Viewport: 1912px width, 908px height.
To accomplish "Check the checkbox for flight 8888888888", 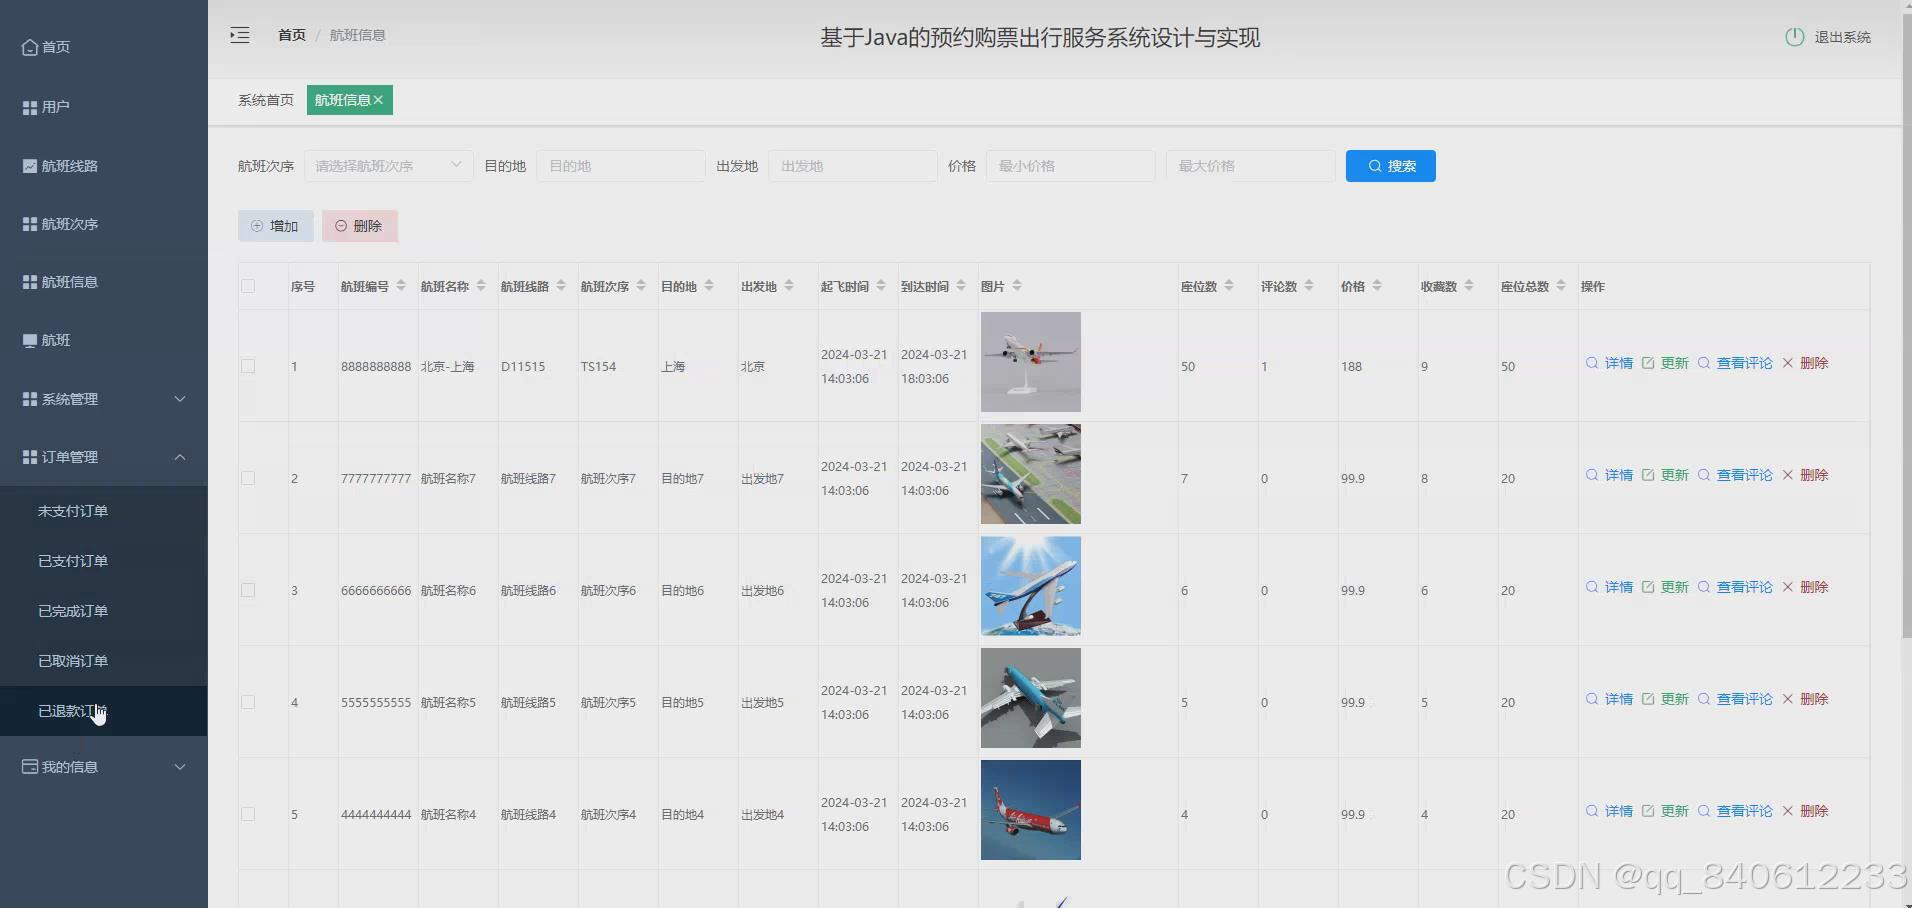I will click(248, 366).
